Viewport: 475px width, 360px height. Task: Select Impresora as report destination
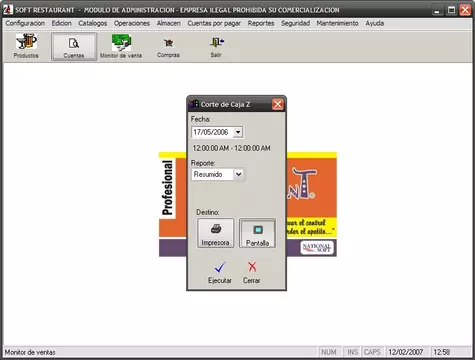(x=215, y=233)
